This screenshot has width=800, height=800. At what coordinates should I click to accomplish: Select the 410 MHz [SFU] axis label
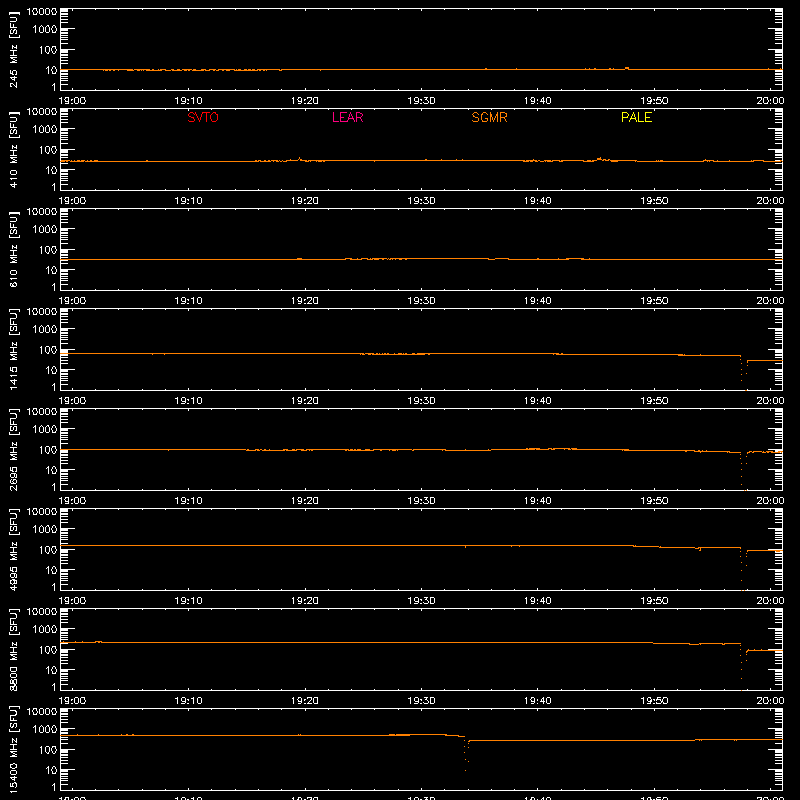pyautogui.click(x=14, y=150)
